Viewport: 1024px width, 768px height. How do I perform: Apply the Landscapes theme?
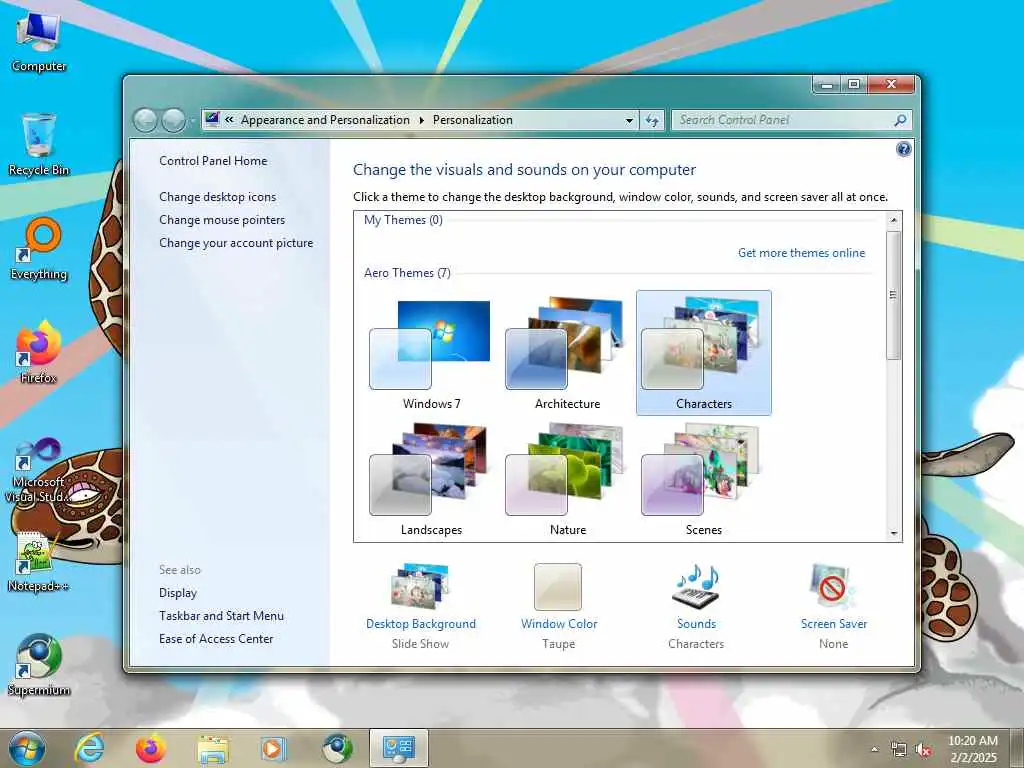[x=430, y=480]
